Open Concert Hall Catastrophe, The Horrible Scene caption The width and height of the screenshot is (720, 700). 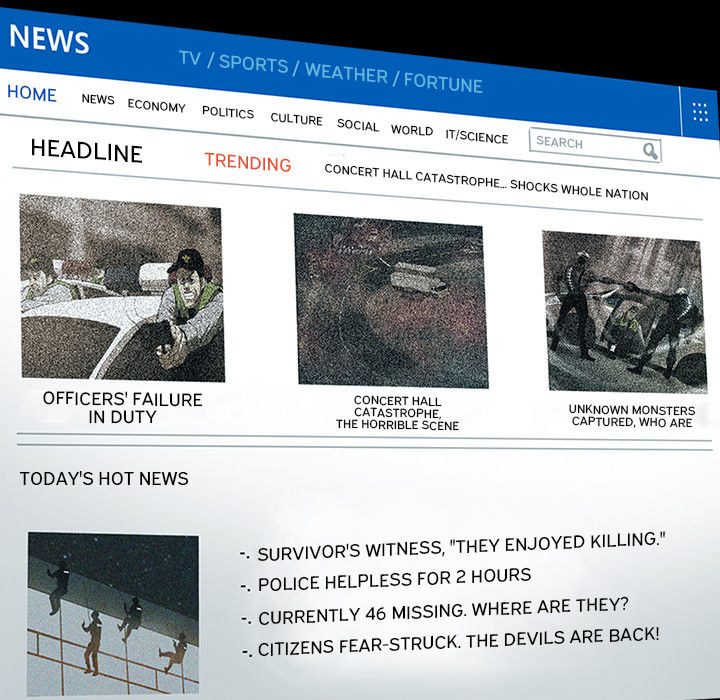pos(397,413)
